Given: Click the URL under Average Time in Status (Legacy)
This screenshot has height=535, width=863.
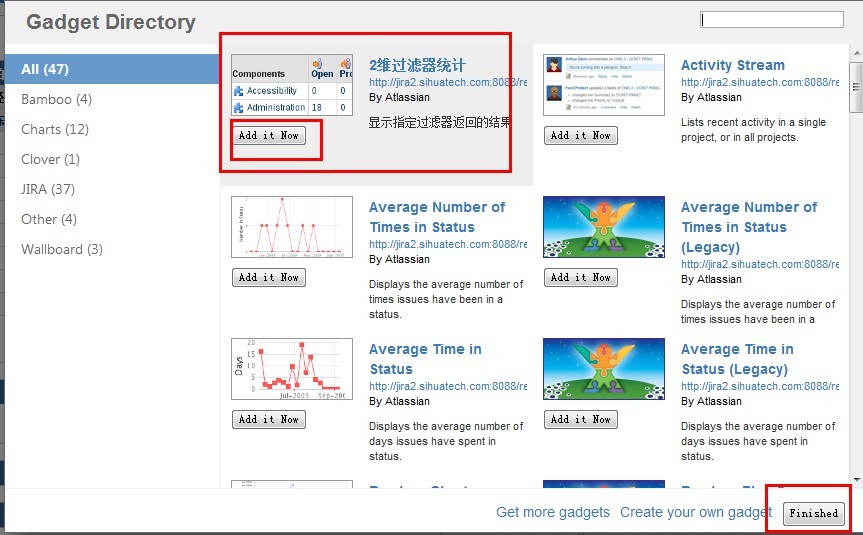Looking at the screenshot, I should [760, 386].
